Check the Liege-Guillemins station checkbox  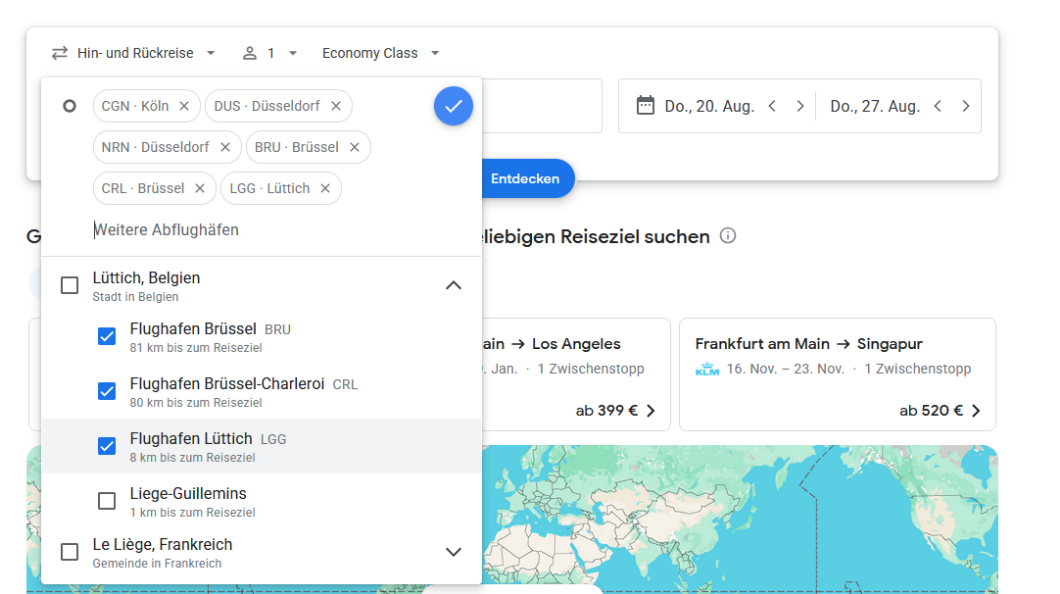tap(107, 501)
